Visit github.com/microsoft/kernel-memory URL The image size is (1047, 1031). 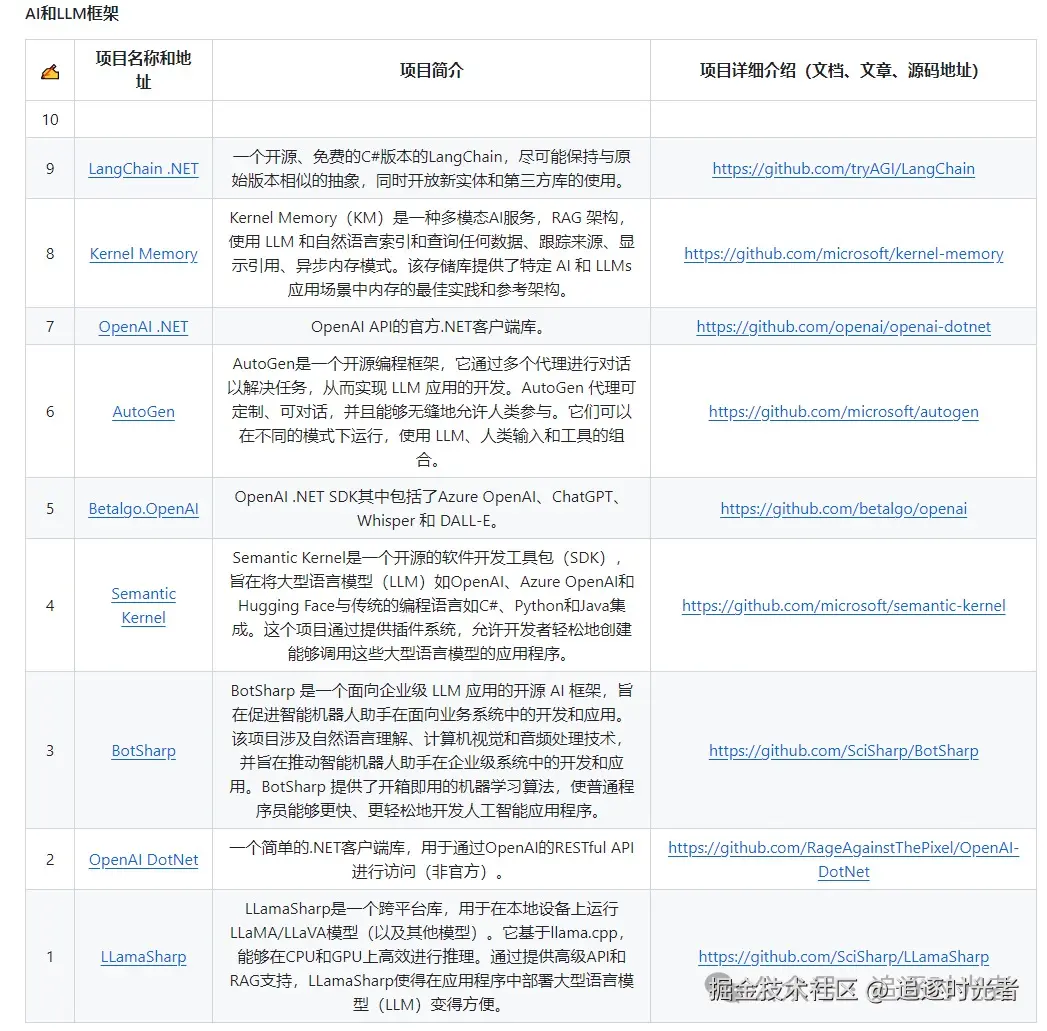click(843, 254)
